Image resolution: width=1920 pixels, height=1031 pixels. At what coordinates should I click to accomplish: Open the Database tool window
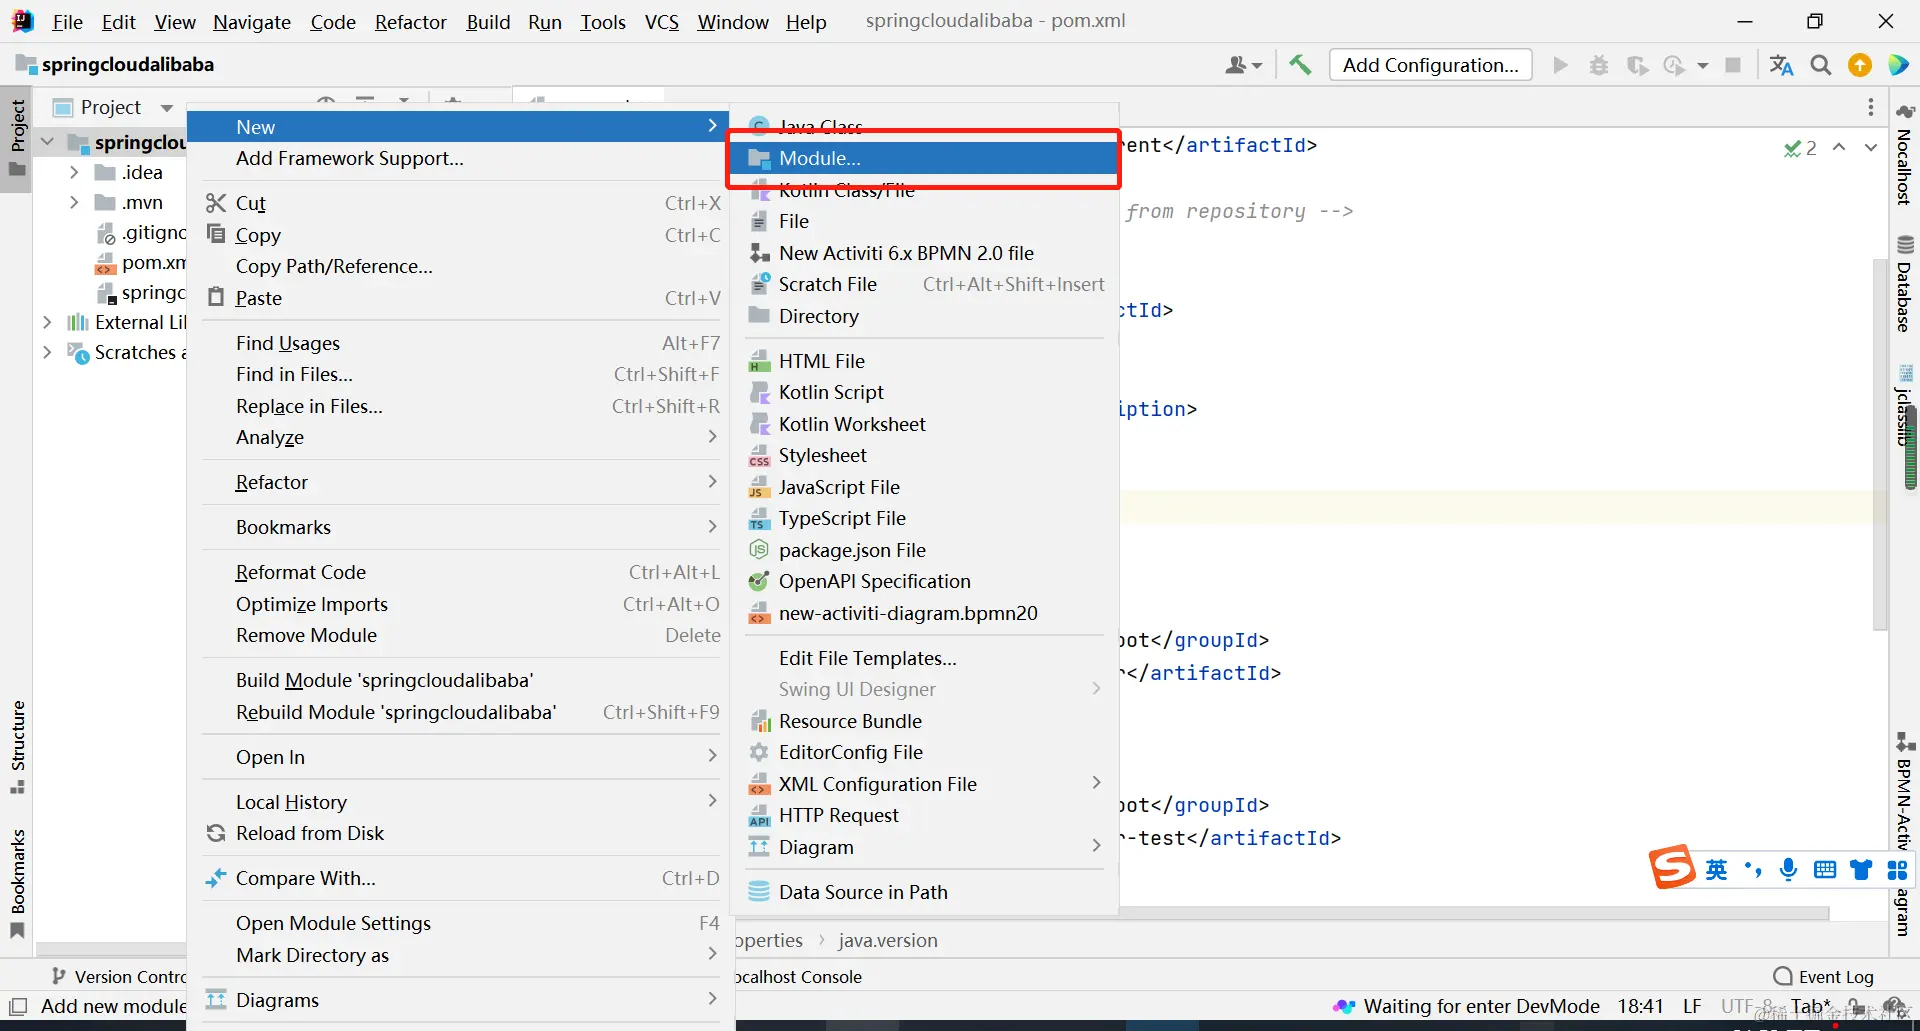[x=1905, y=285]
